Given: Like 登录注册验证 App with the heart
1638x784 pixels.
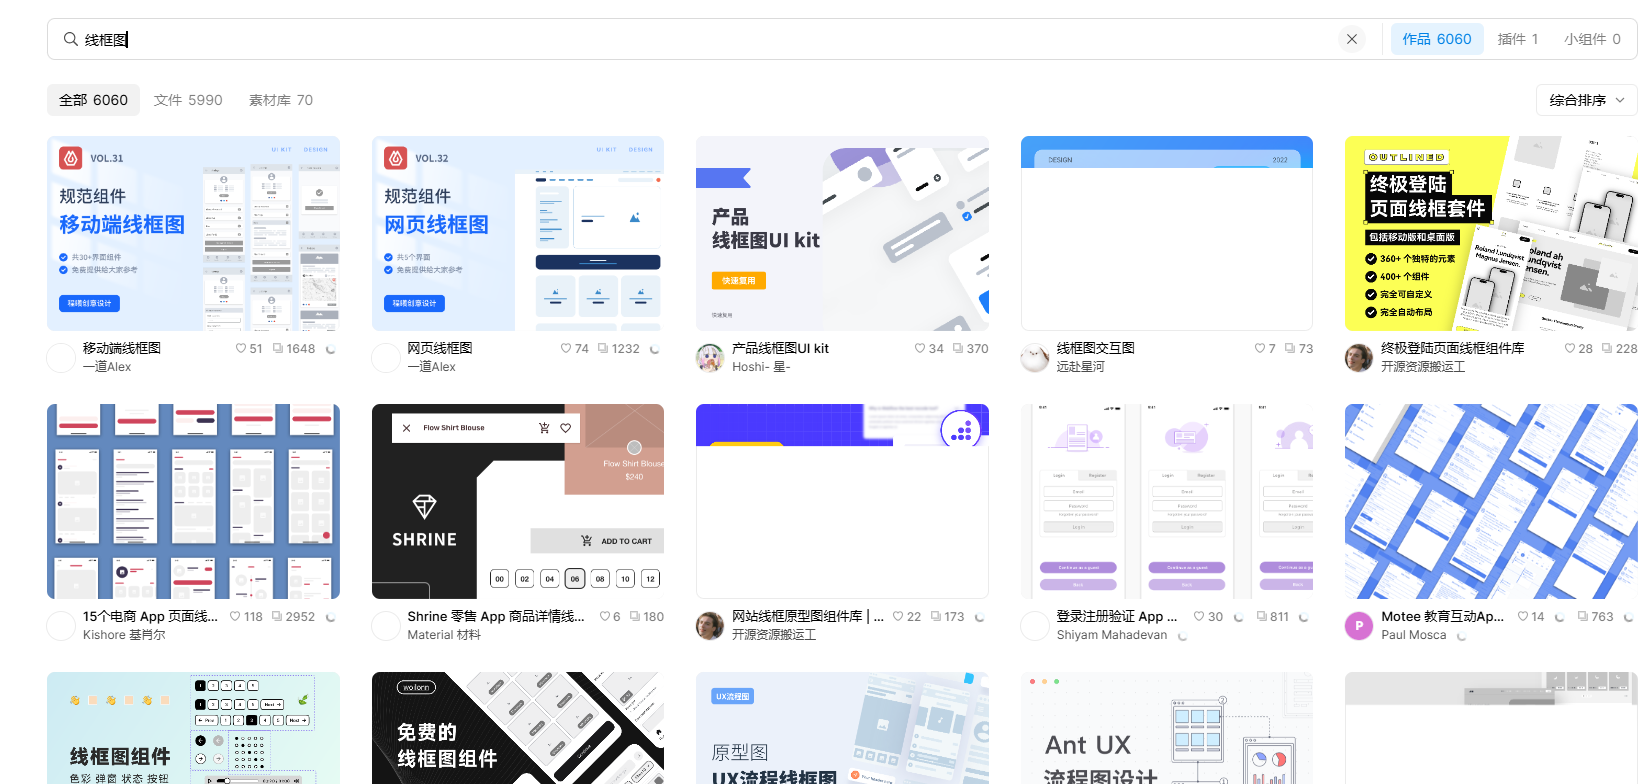Looking at the screenshot, I should pos(1199,617).
